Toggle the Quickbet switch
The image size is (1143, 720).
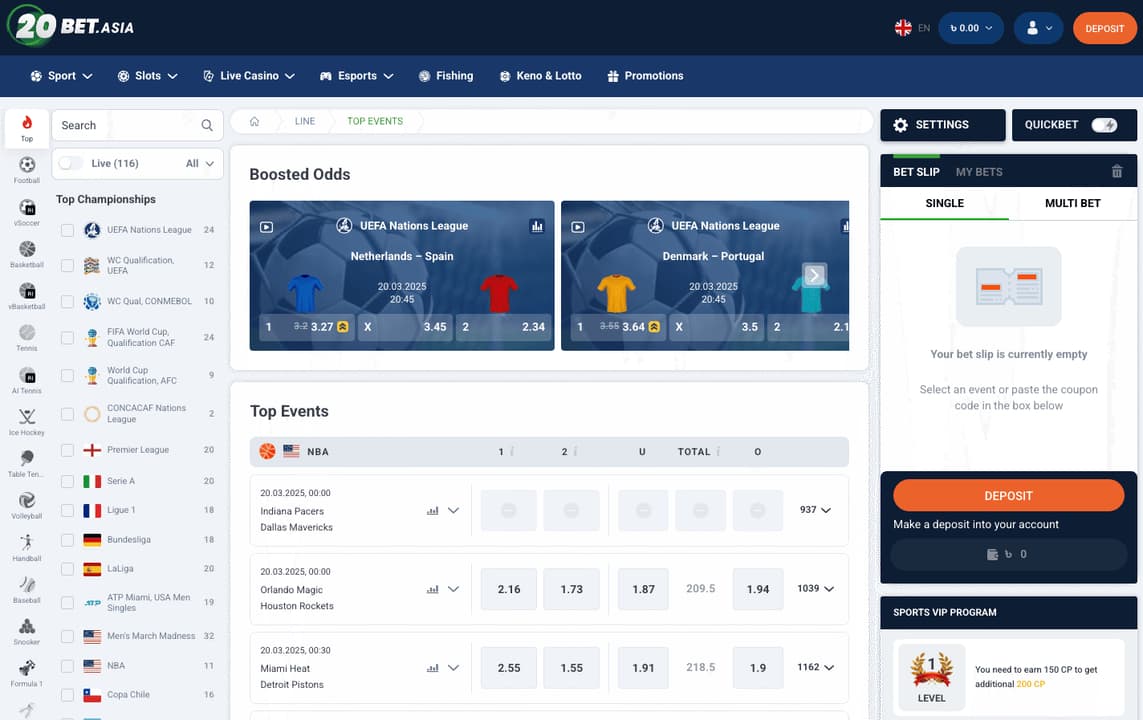coord(1104,125)
